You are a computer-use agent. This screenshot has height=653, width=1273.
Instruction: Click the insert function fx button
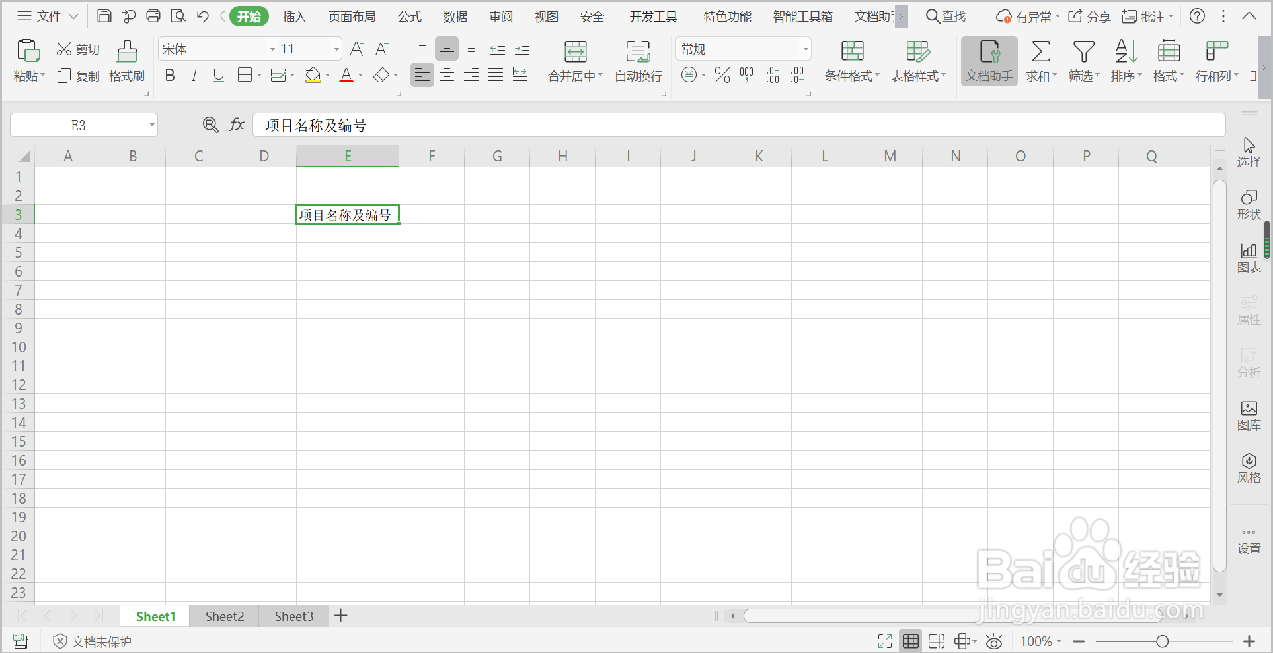coord(237,125)
